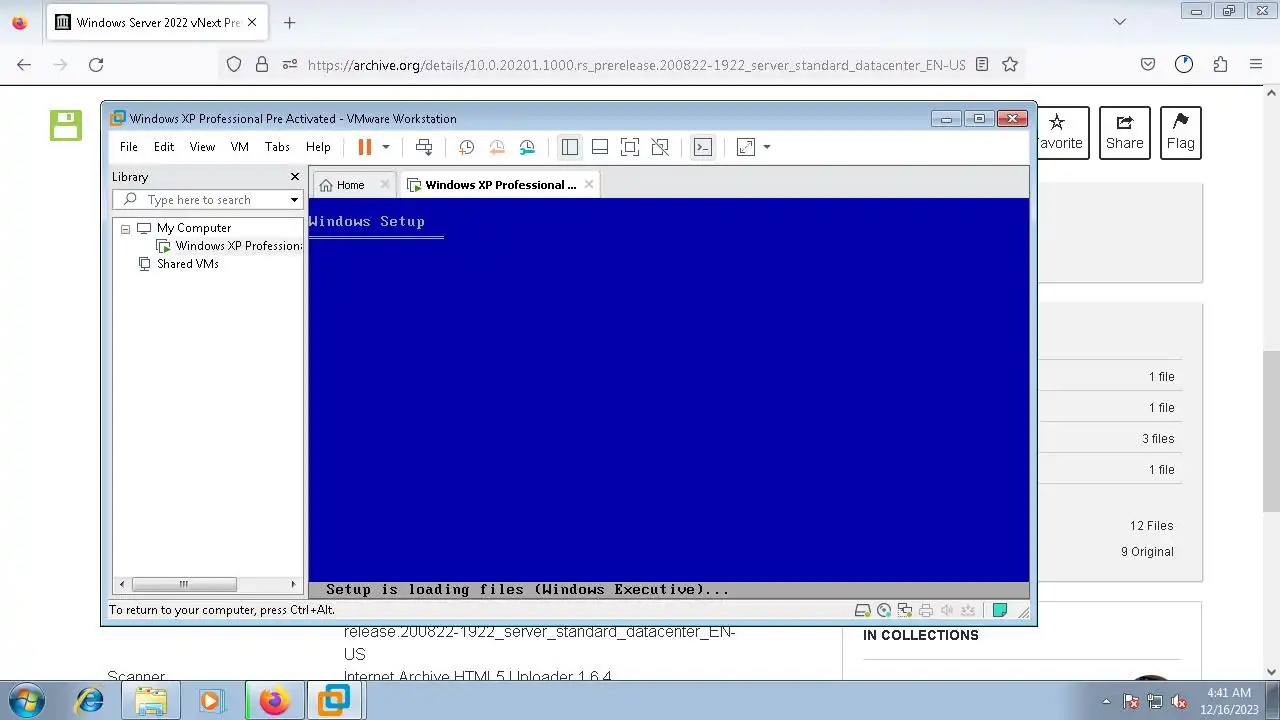Image resolution: width=1280 pixels, height=720 pixels.
Task: Take a snapshot with the clock-plus icon
Action: (x=466, y=147)
